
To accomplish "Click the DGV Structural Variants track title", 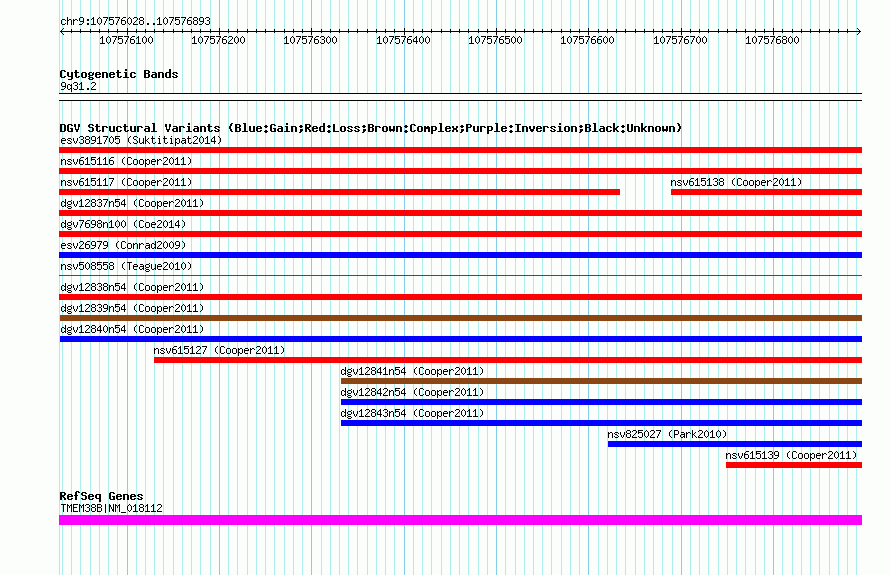I will (370, 128).
